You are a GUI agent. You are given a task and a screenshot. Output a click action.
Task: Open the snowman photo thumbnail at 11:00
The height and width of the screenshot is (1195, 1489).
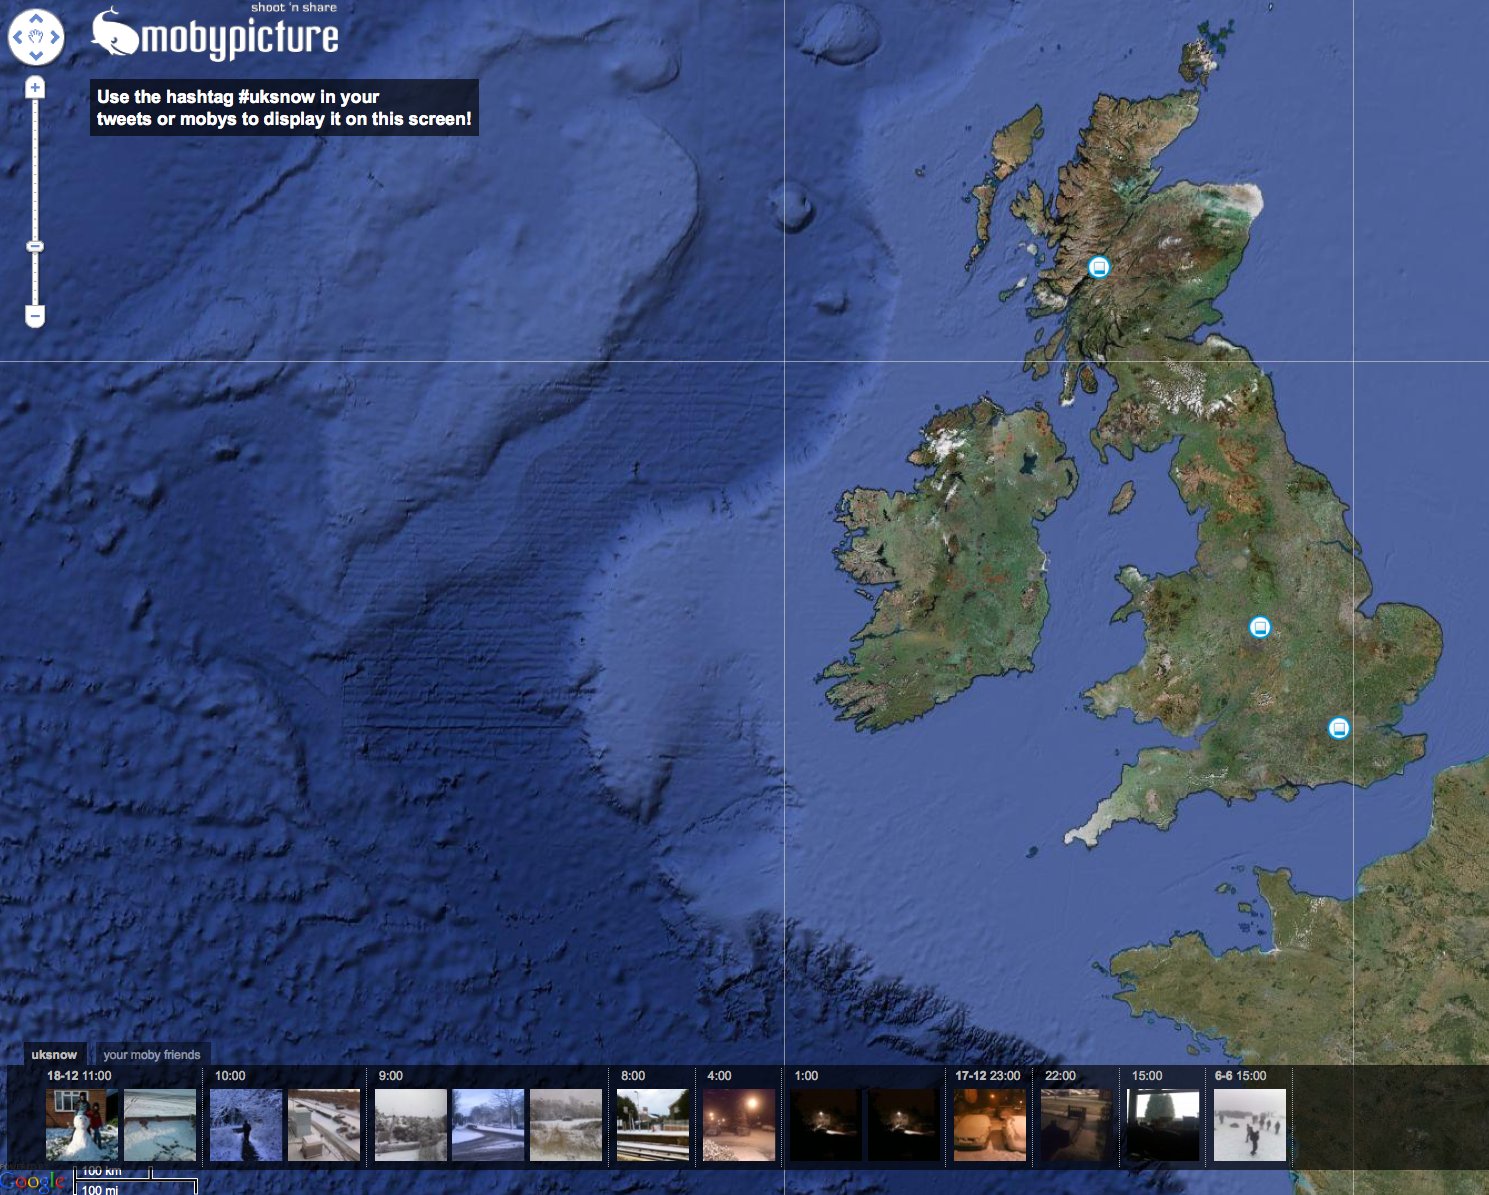point(82,1125)
